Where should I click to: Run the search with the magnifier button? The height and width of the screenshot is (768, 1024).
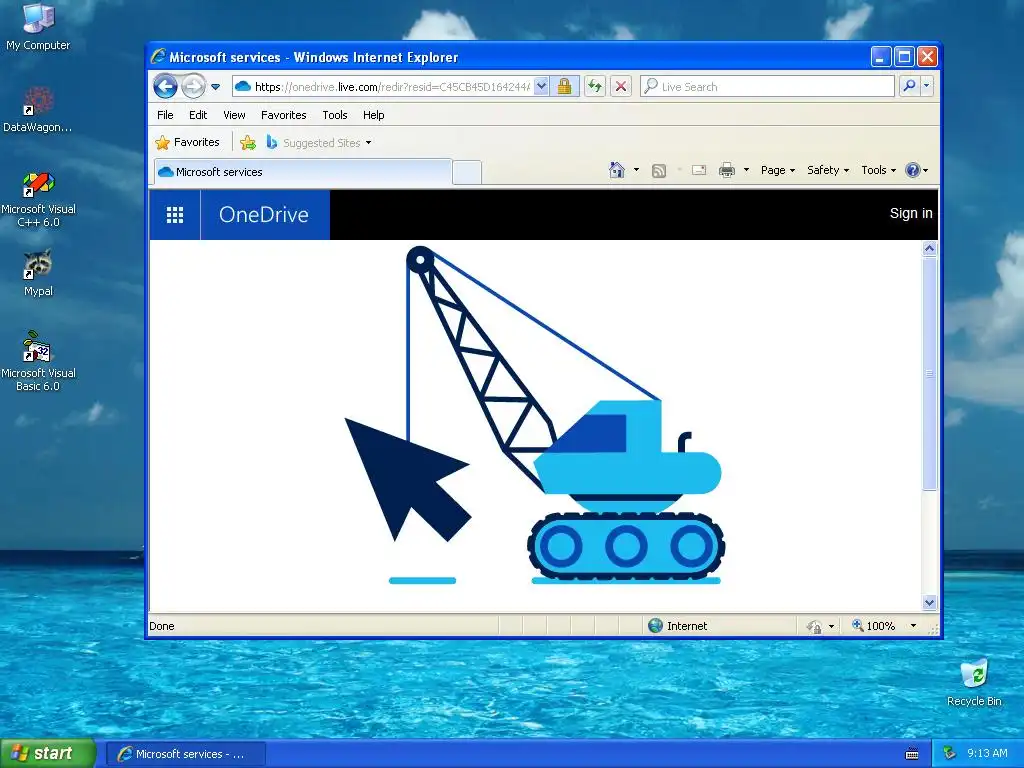click(909, 86)
